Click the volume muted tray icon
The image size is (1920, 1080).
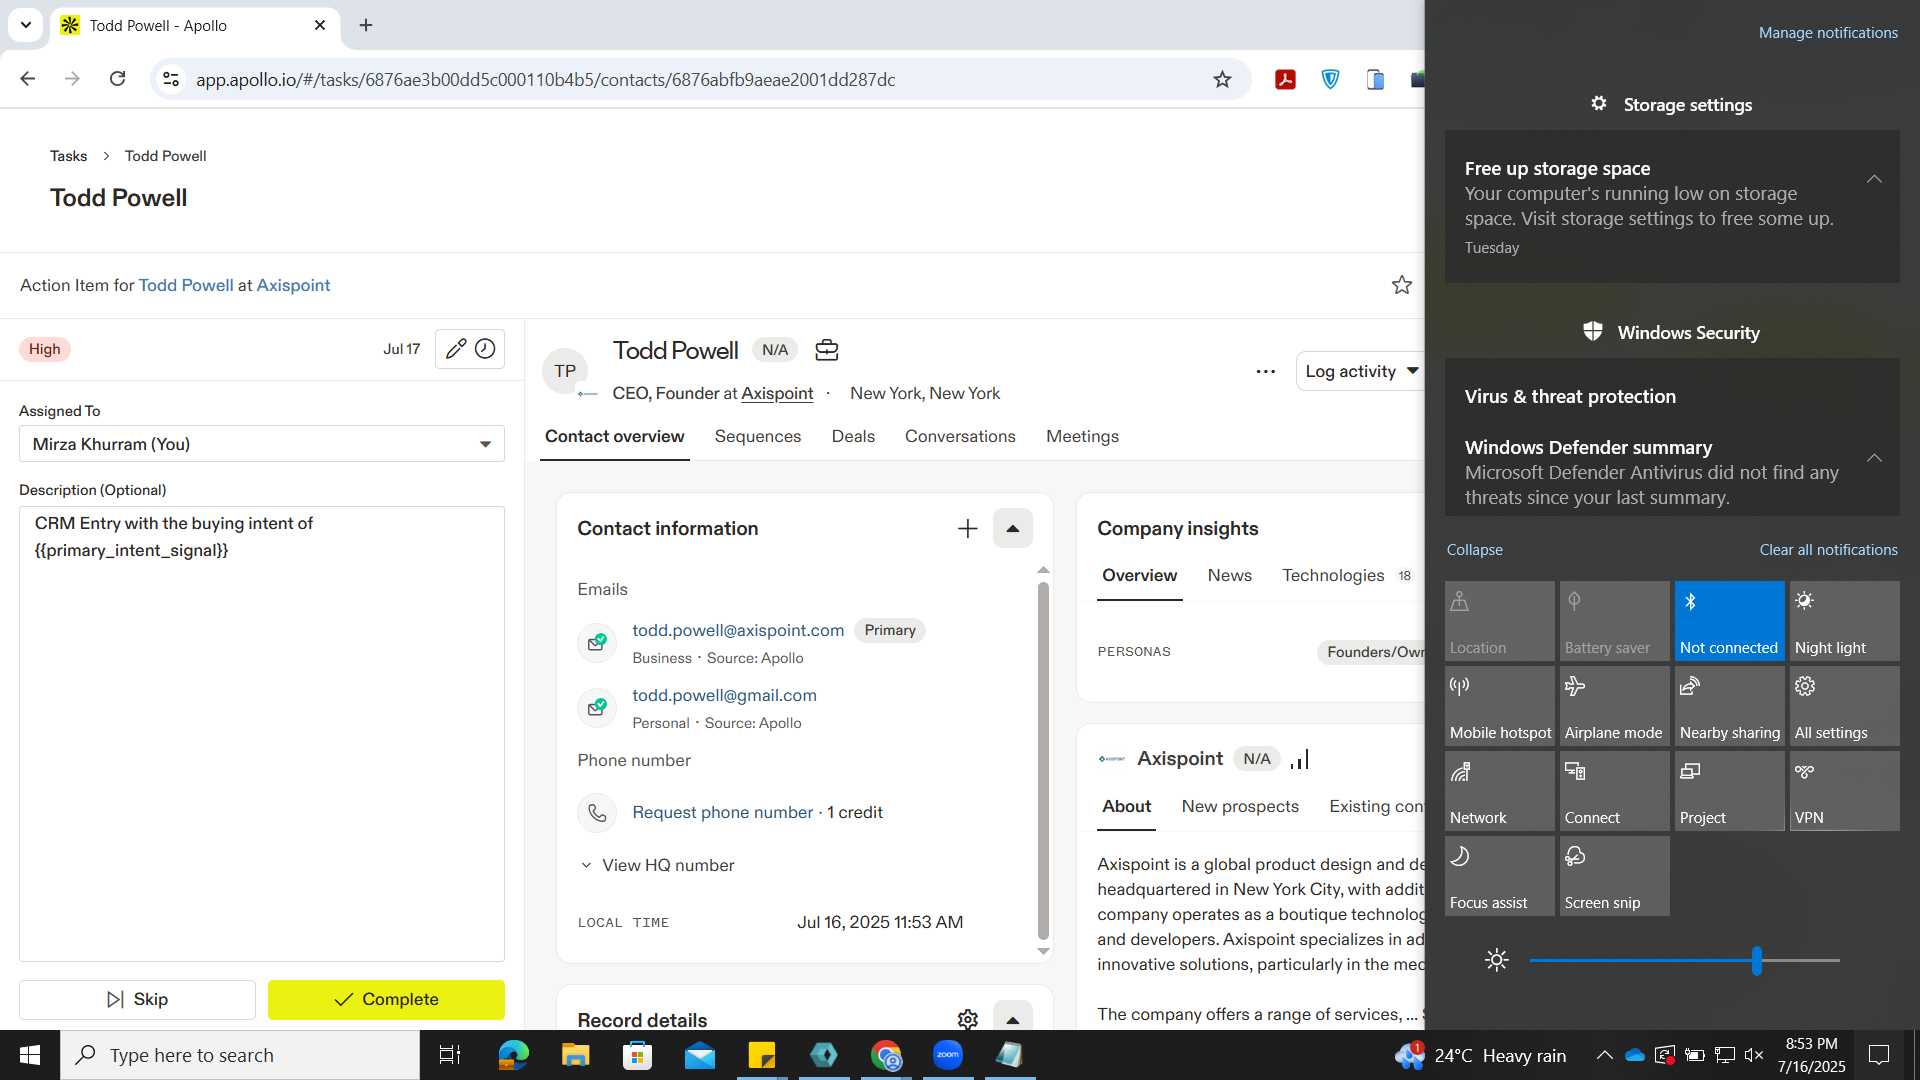point(1754,1055)
